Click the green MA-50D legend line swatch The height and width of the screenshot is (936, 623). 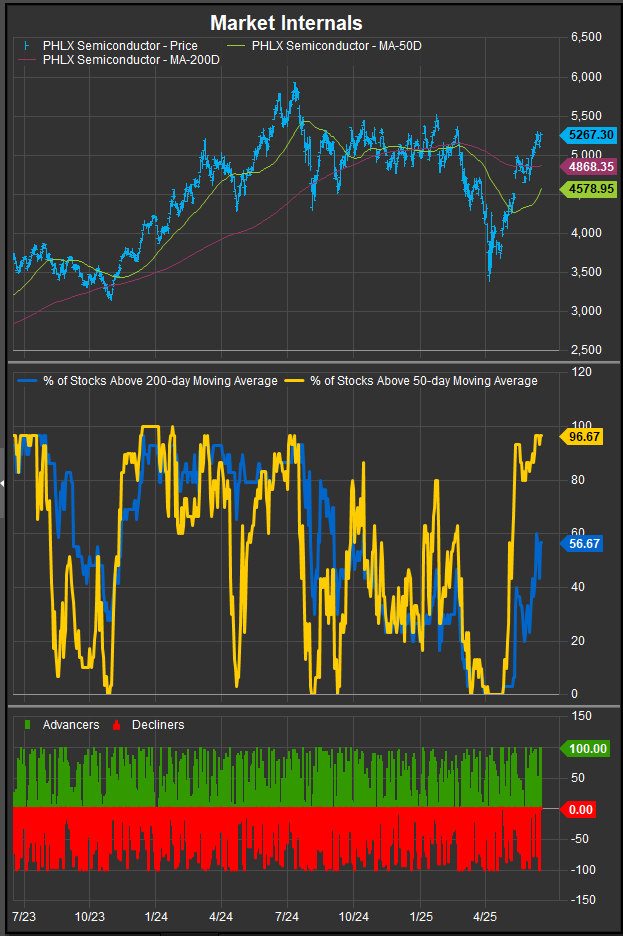pyautogui.click(x=236, y=46)
